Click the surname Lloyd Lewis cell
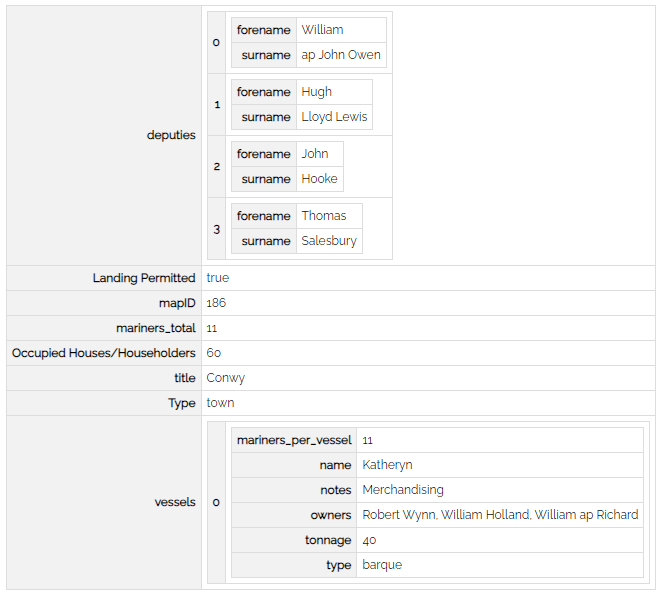 (x=334, y=117)
